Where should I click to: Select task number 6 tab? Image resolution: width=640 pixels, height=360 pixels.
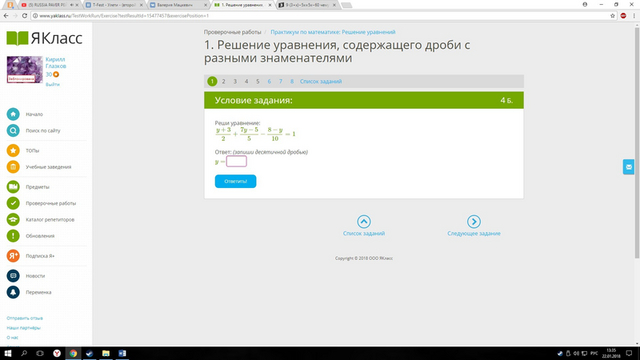pos(269,81)
